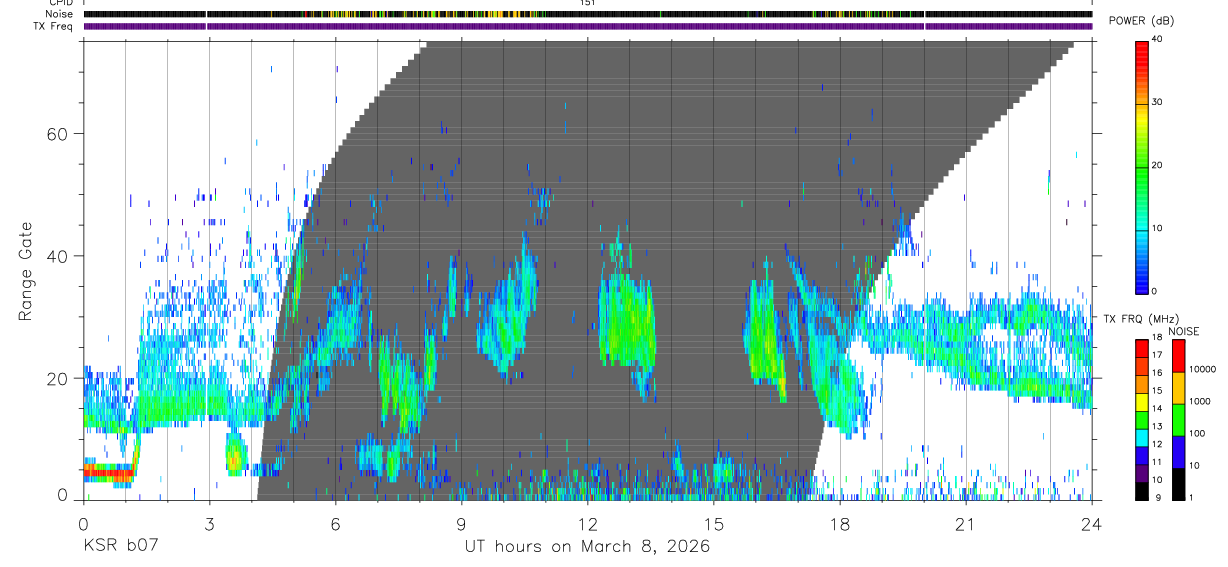The height and width of the screenshot is (567, 1228).
Task: Pick the green 13-14 MHz frequency swatch
Action: pyautogui.click(x=1142, y=420)
